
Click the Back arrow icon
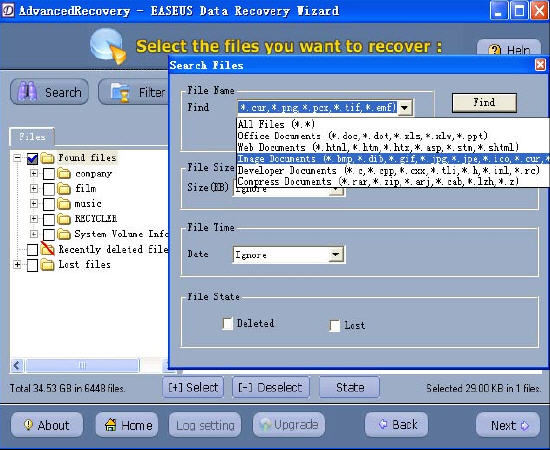383,424
